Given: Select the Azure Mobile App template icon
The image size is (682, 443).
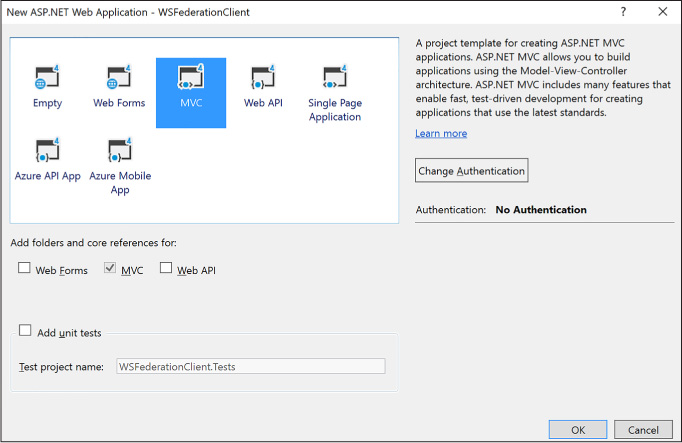Looking at the screenshot, I should point(120,150).
